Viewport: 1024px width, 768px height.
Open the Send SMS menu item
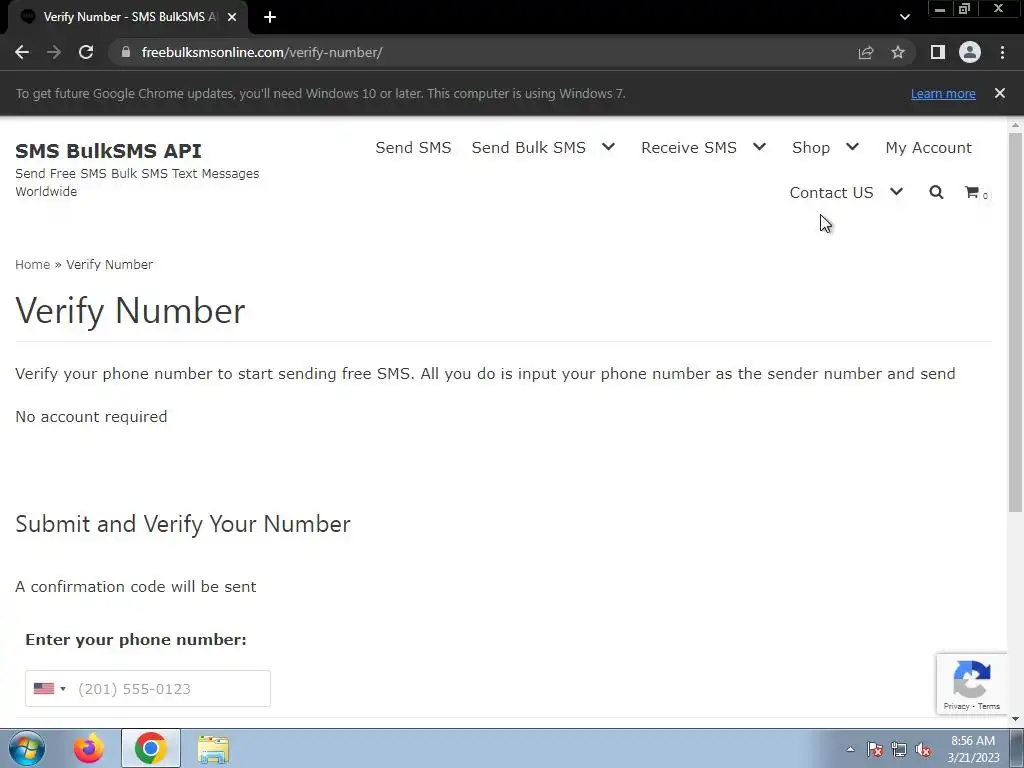(413, 148)
